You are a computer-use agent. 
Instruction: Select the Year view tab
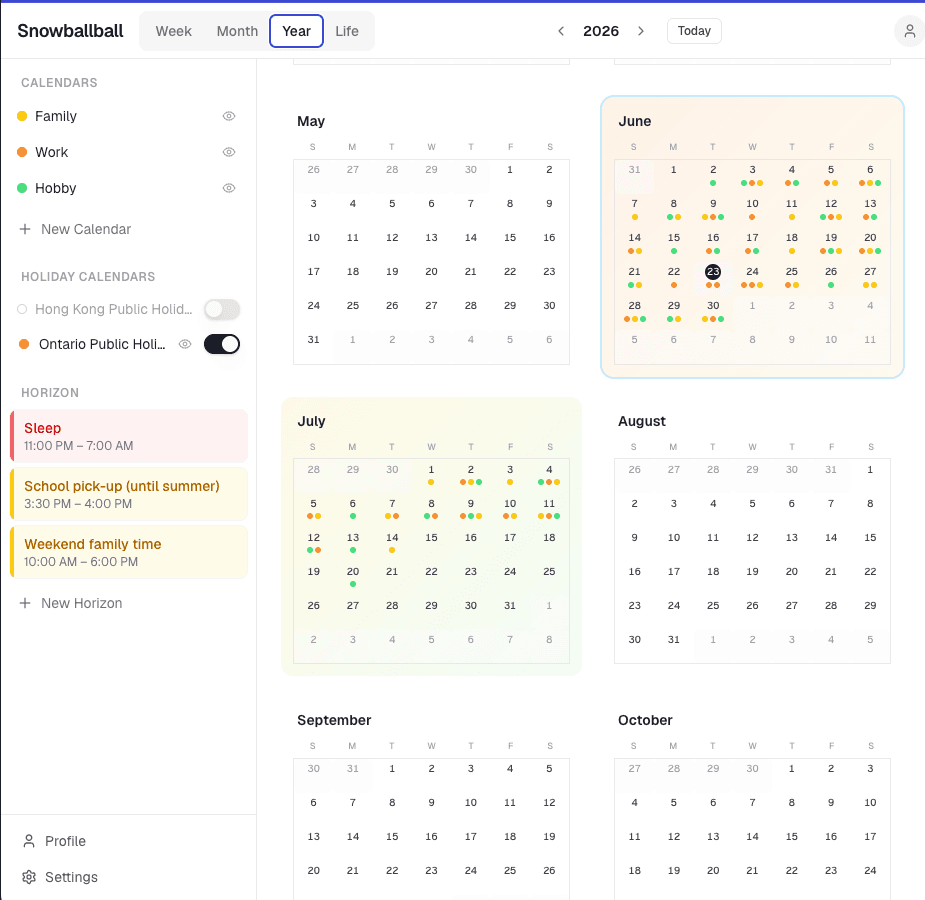pyautogui.click(x=296, y=31)
